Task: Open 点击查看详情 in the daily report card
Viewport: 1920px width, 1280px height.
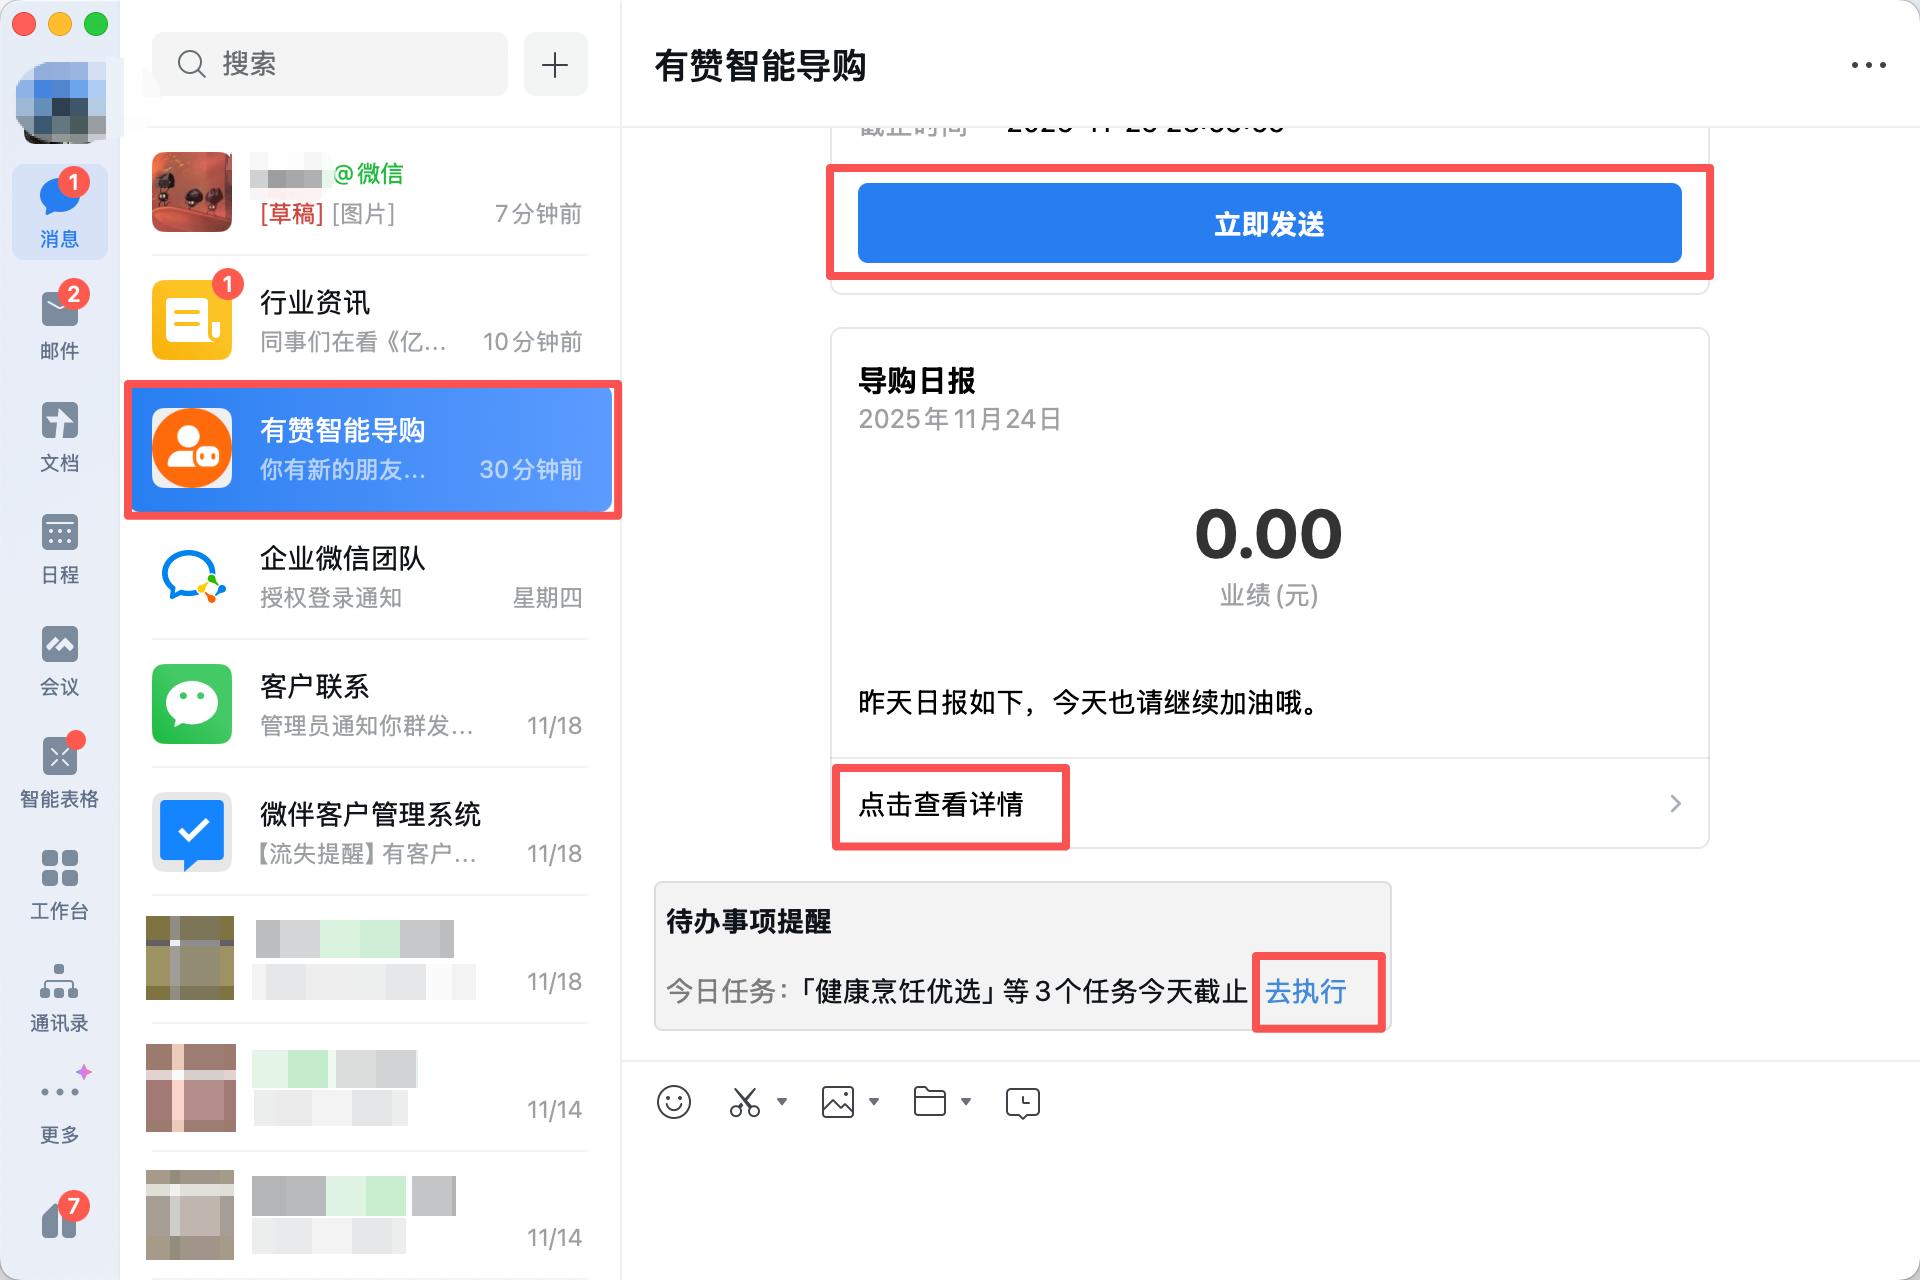Action: (941, 805)
